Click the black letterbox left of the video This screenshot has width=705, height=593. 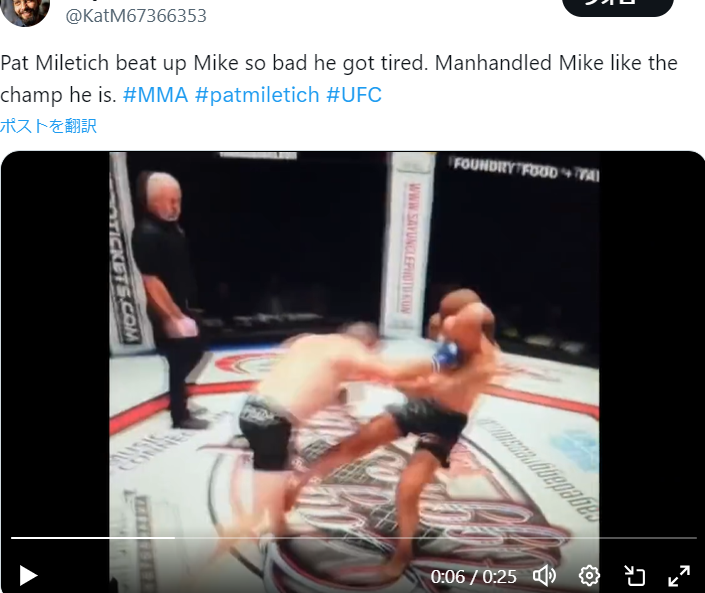click(x=55, y=342)
